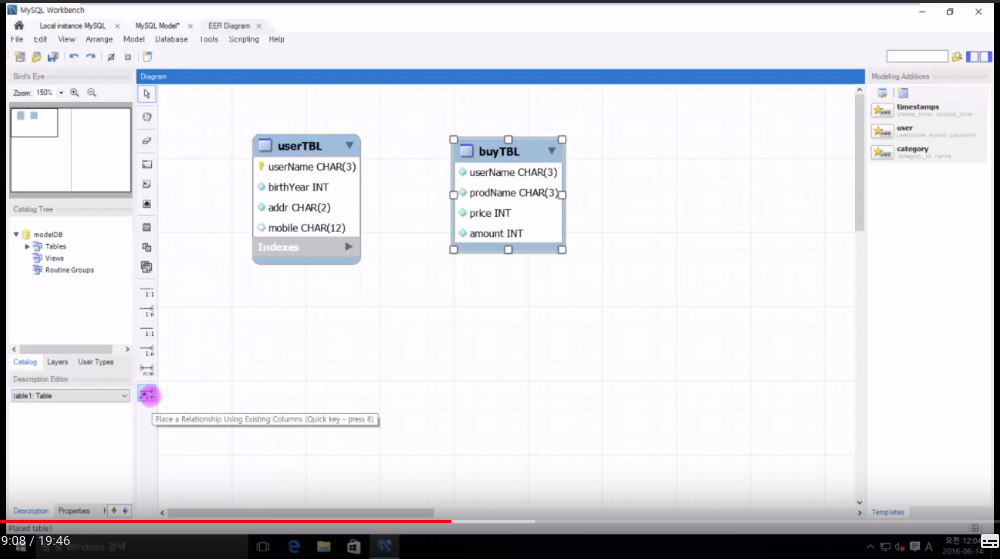Collapse the modelDB tree node
1000x560 pixels.
pos(16,234)
